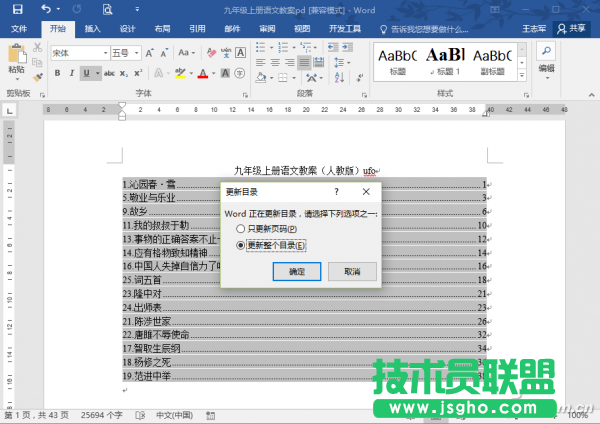
Task: Open the 文件 (File) tab
Action: (19, 29)
